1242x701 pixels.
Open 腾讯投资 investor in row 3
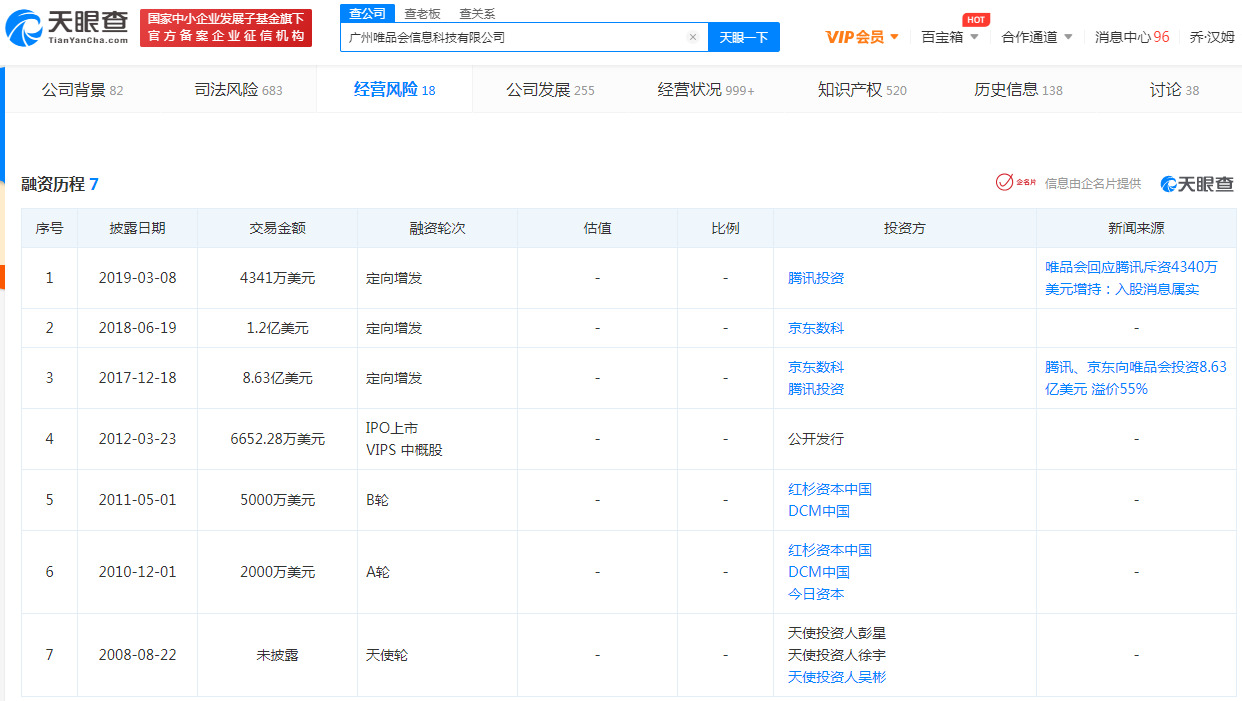pyautogui.click(x=816, y=389)
